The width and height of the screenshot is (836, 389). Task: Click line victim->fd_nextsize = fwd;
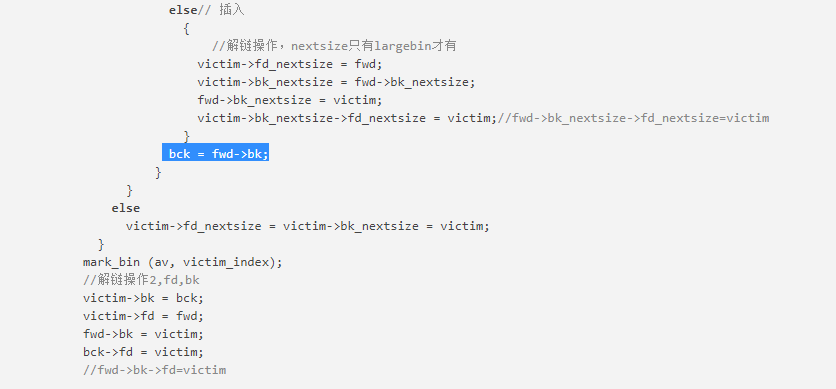[290, 64]
